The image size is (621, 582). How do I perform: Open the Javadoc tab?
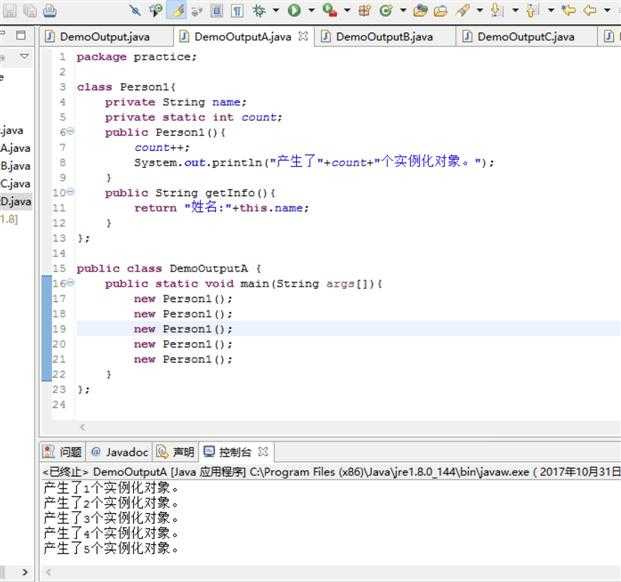coord(120,452)
